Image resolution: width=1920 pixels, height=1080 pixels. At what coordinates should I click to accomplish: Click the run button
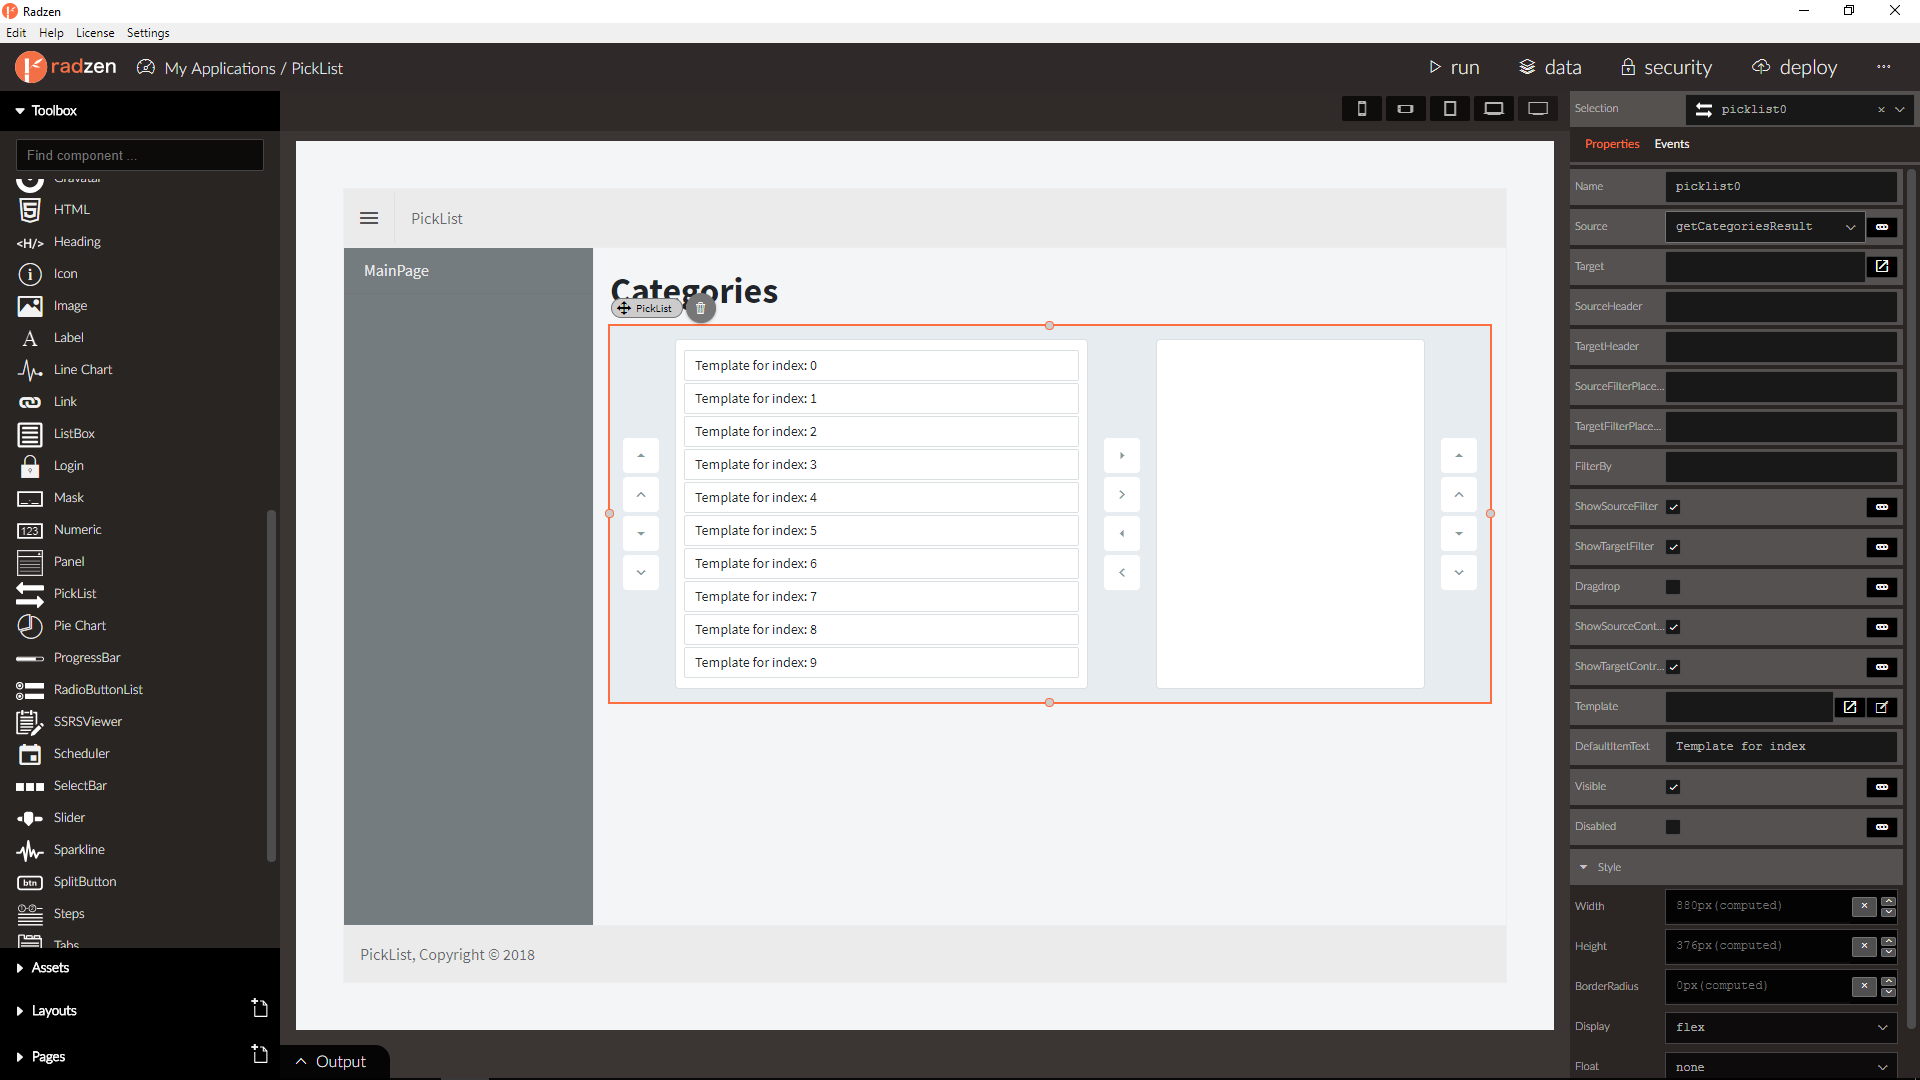point(1454,67)
